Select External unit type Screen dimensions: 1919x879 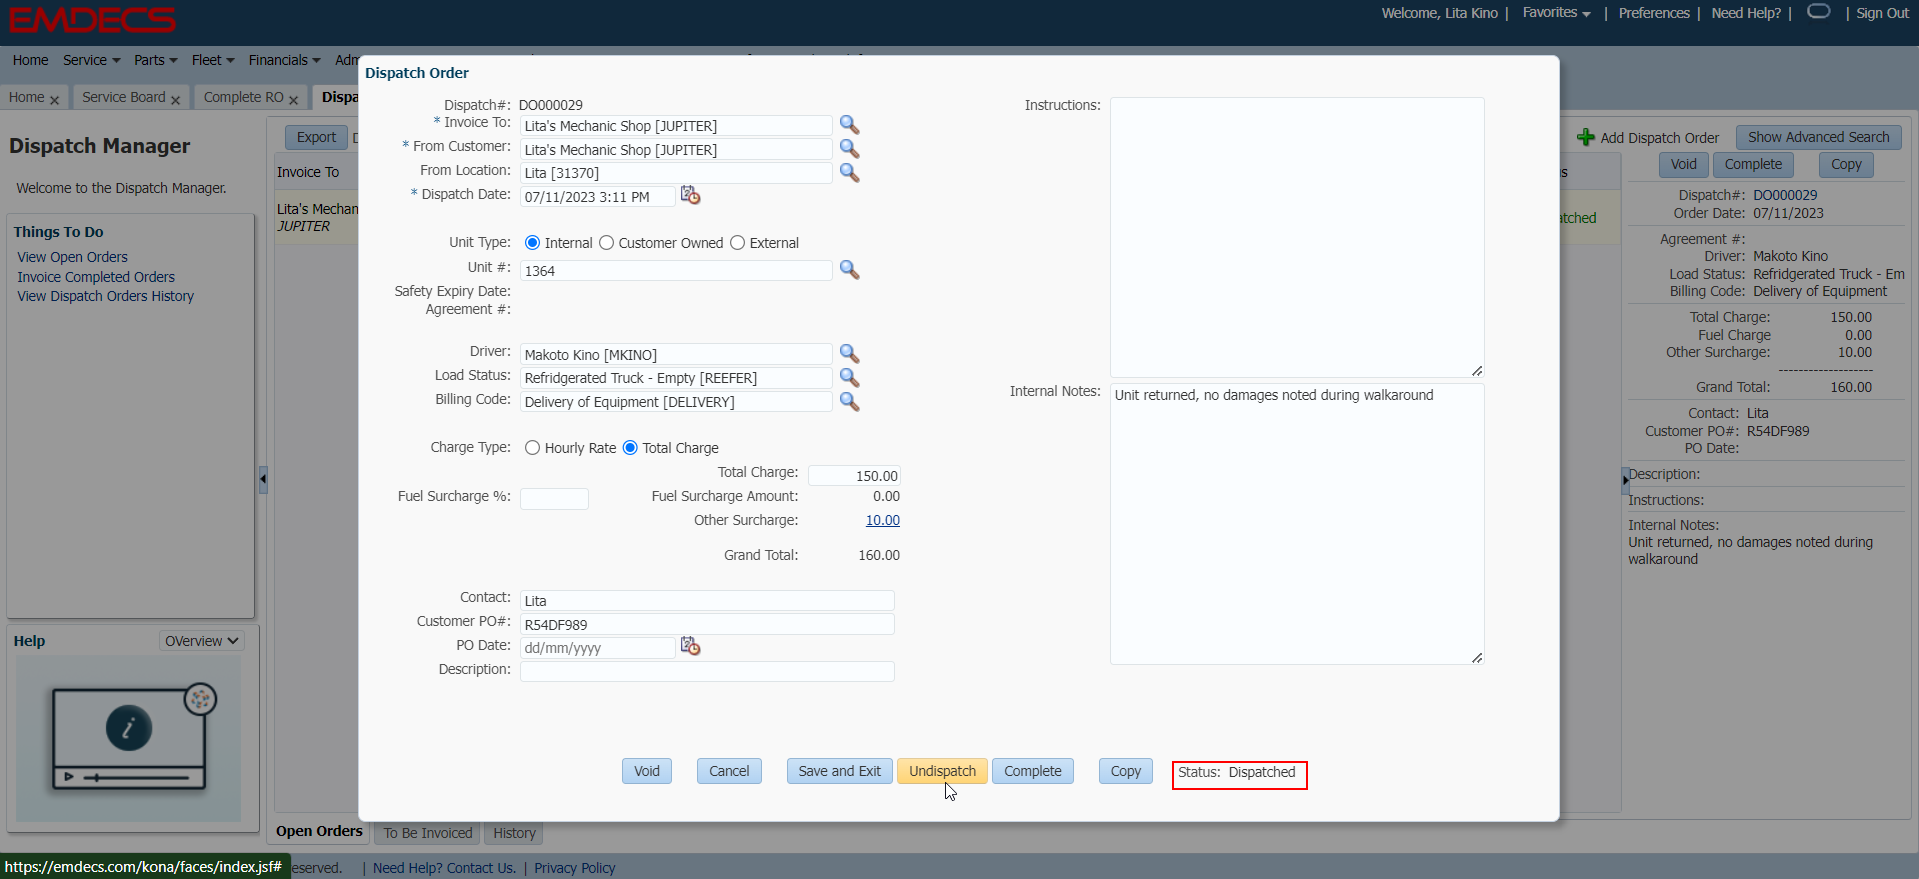click(737, 243)
